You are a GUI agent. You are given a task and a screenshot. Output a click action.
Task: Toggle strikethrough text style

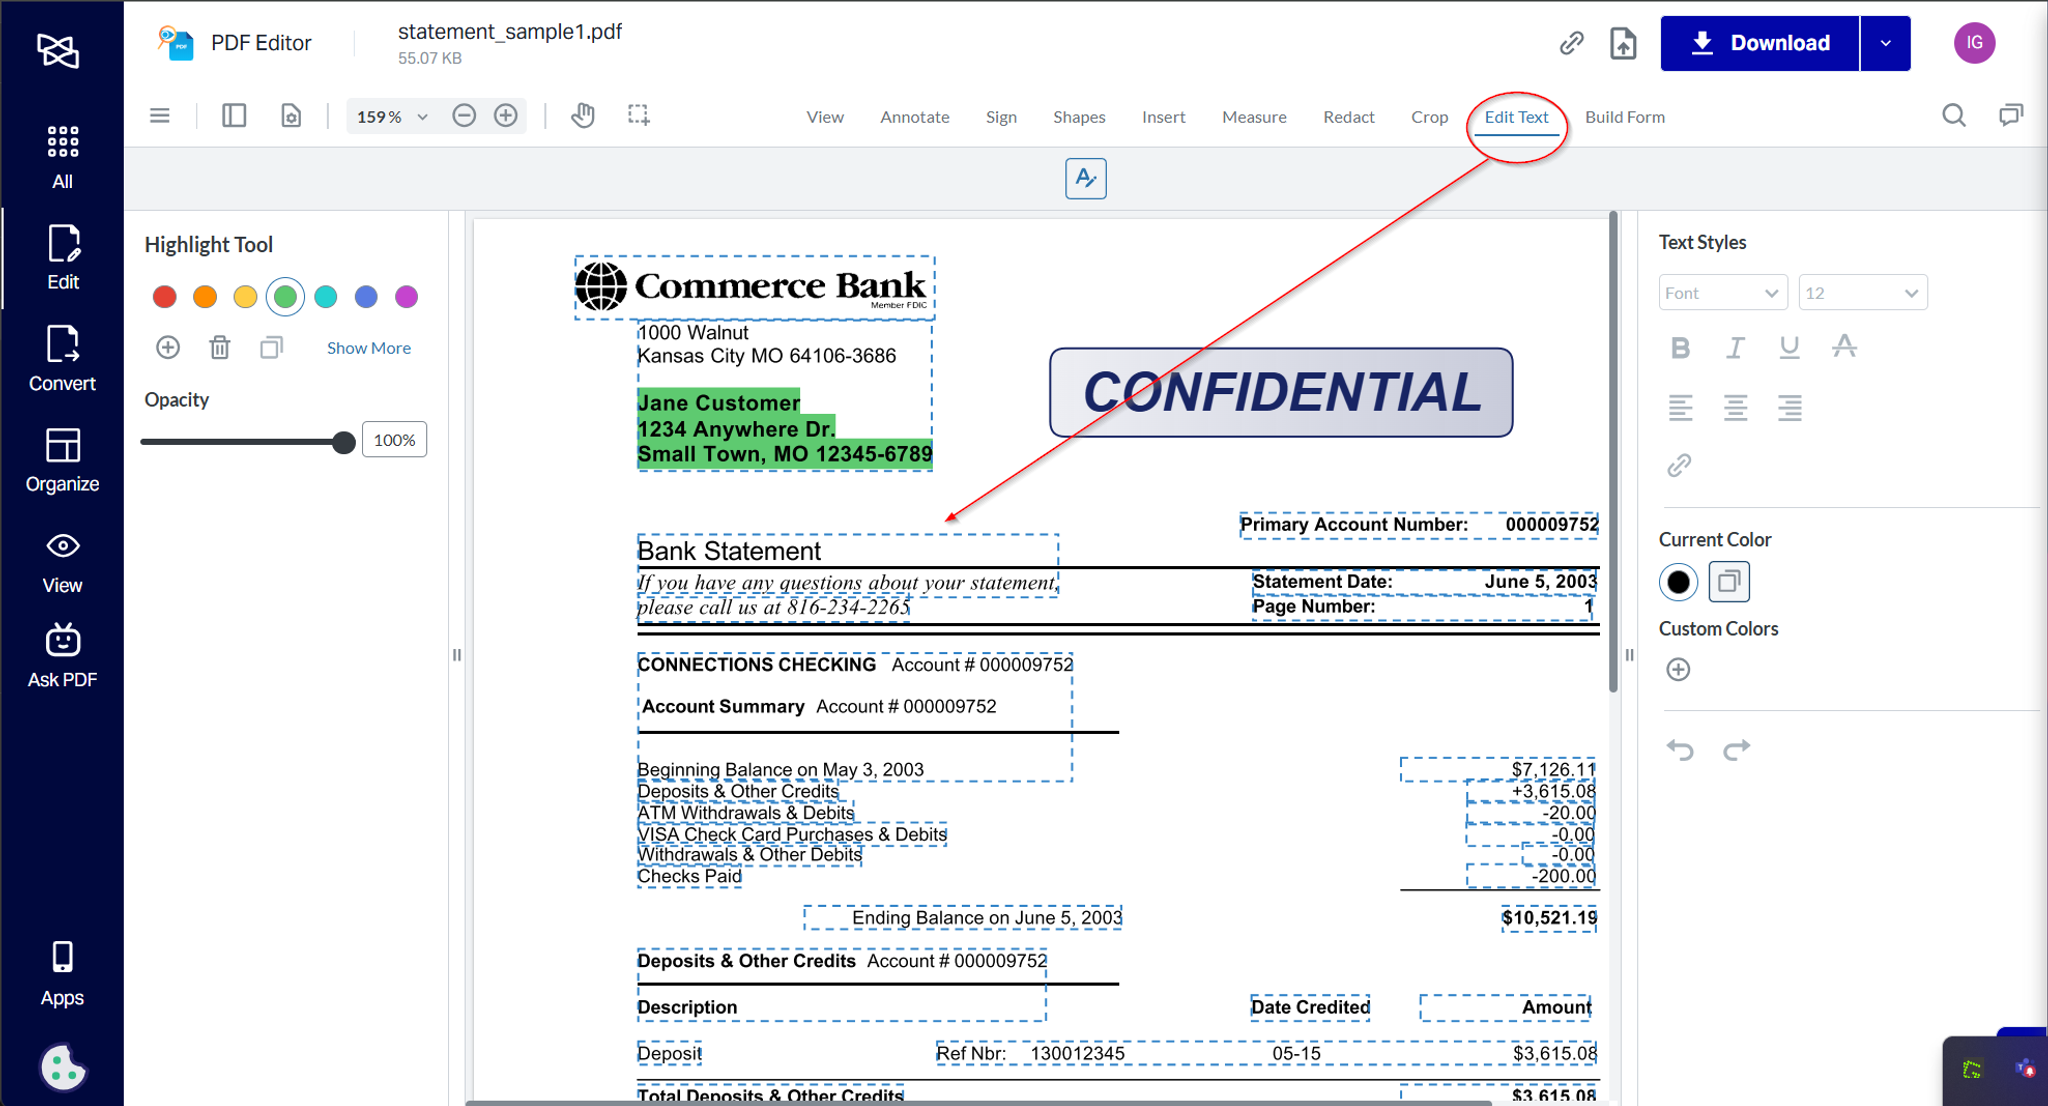[1844, 347]
